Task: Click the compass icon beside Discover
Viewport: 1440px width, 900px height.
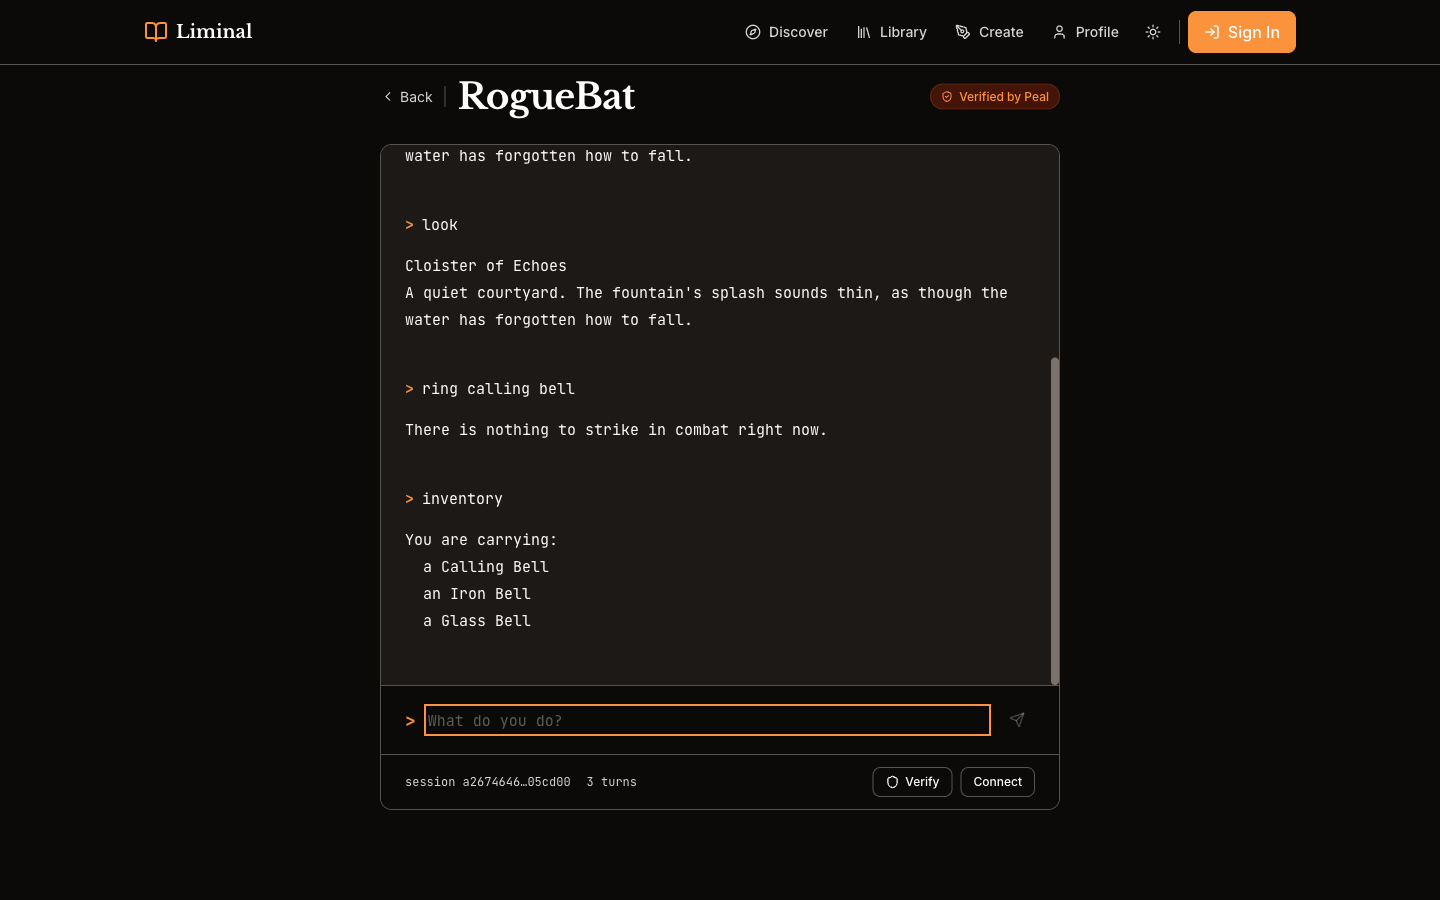Action: click(753, 32)
